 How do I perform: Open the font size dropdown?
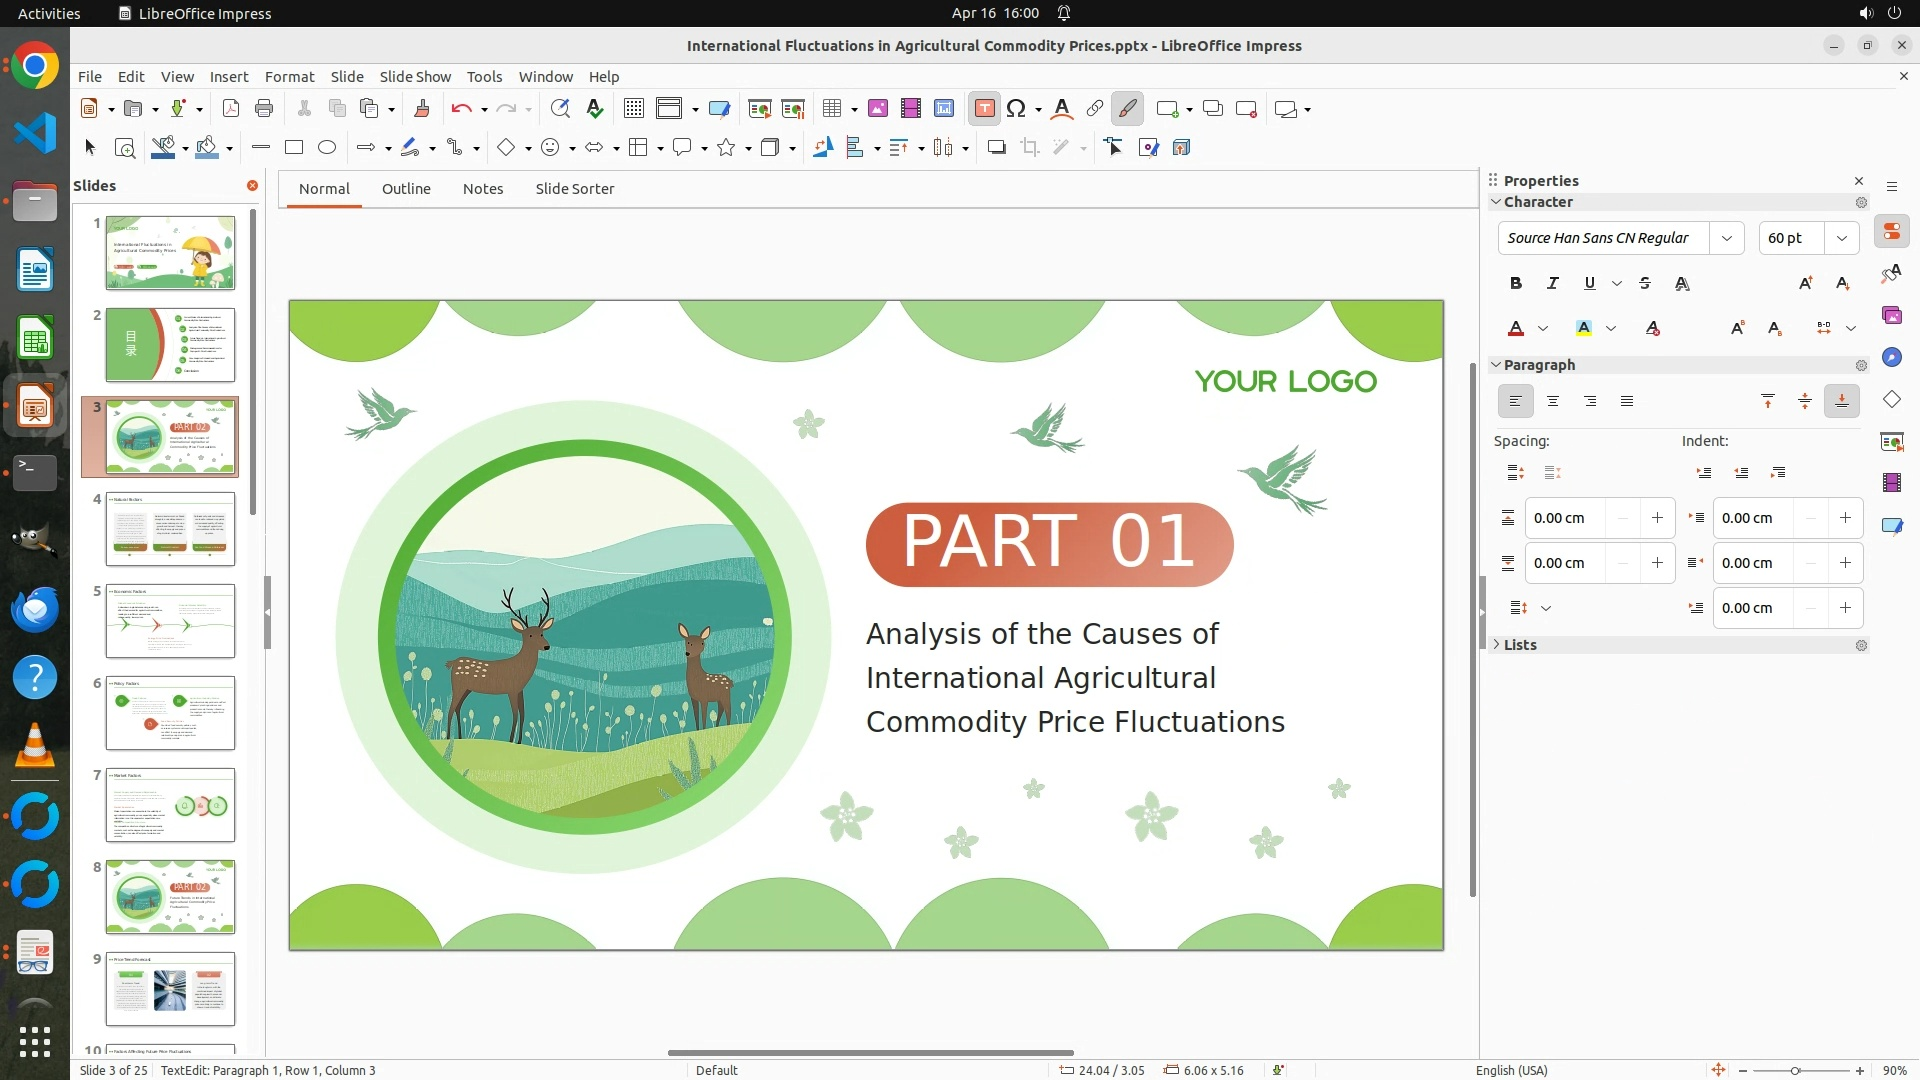[x=1841, y=238]
